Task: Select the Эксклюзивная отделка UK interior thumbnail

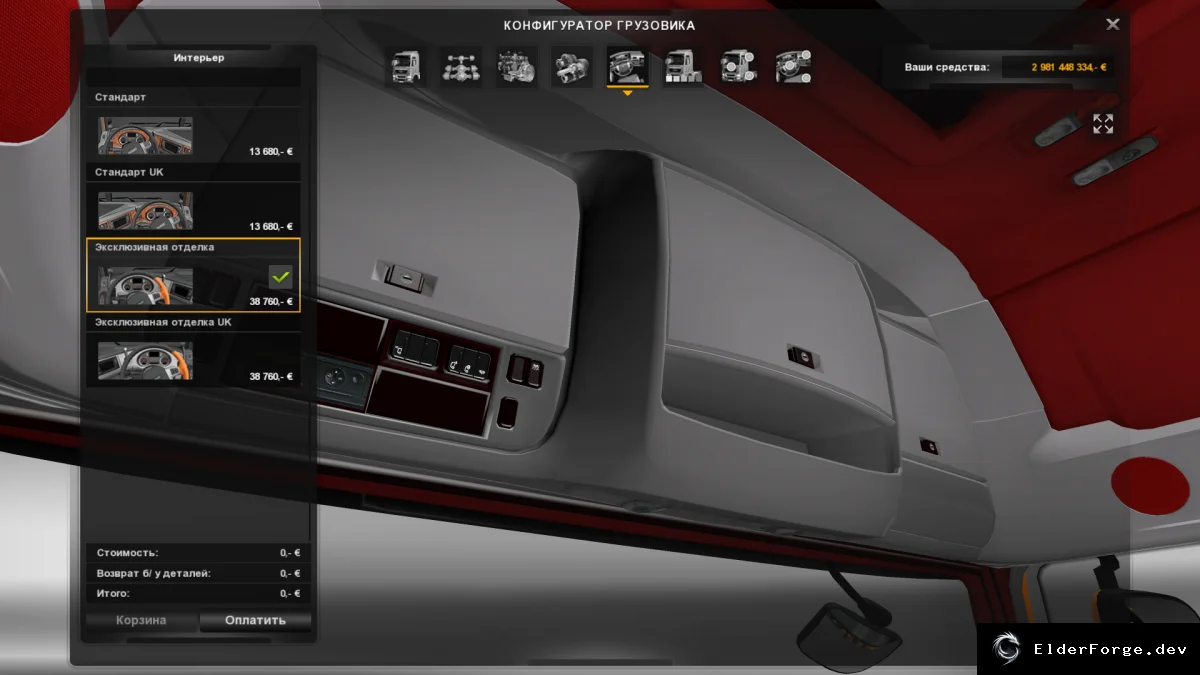Action: click(145, 360)
